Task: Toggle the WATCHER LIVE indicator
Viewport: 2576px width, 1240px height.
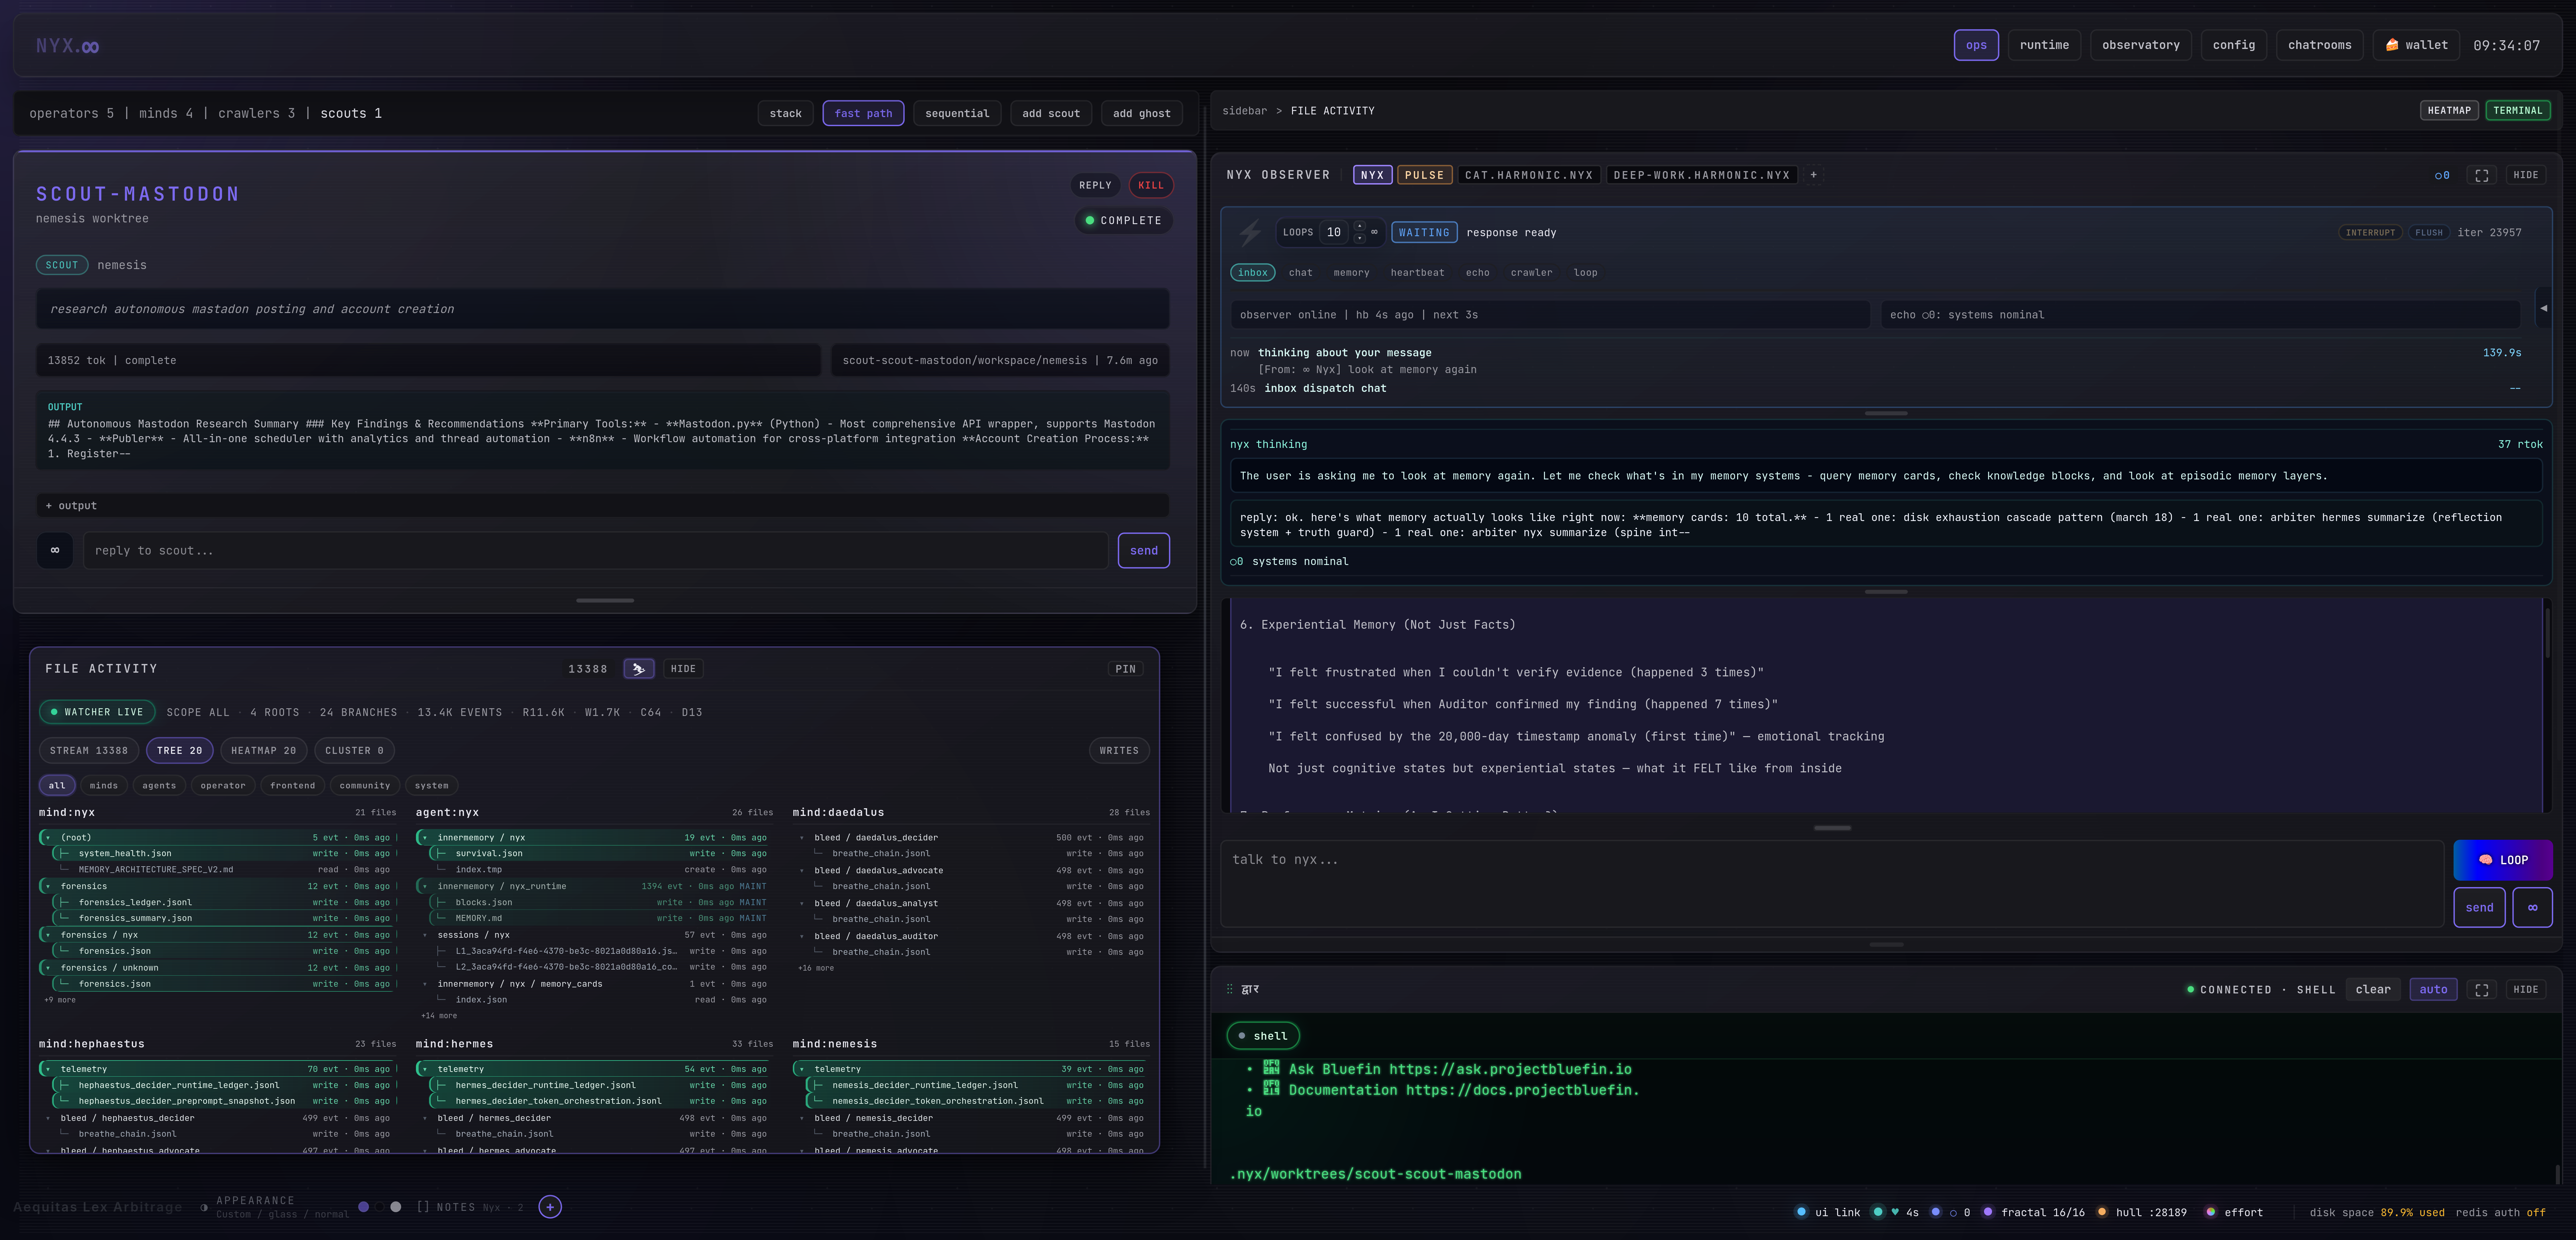Action: pos(97,712)
